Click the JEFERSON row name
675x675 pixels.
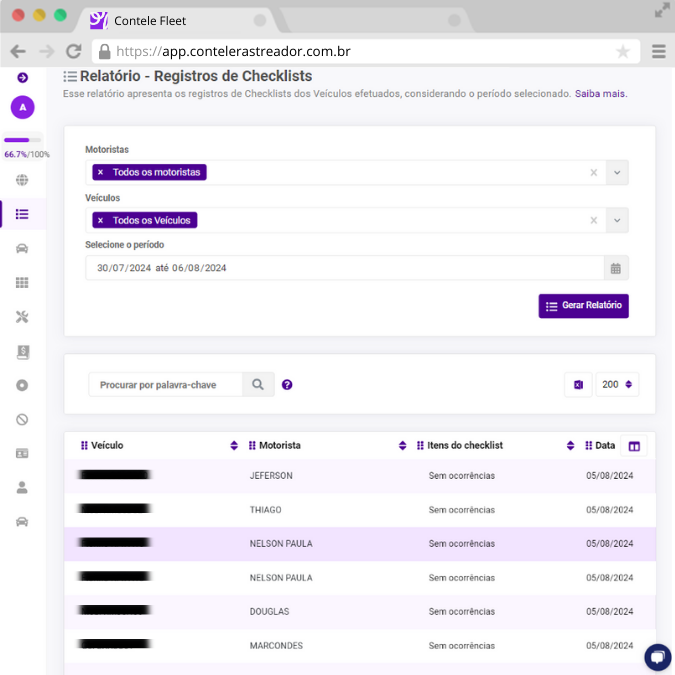pos(271,476)
